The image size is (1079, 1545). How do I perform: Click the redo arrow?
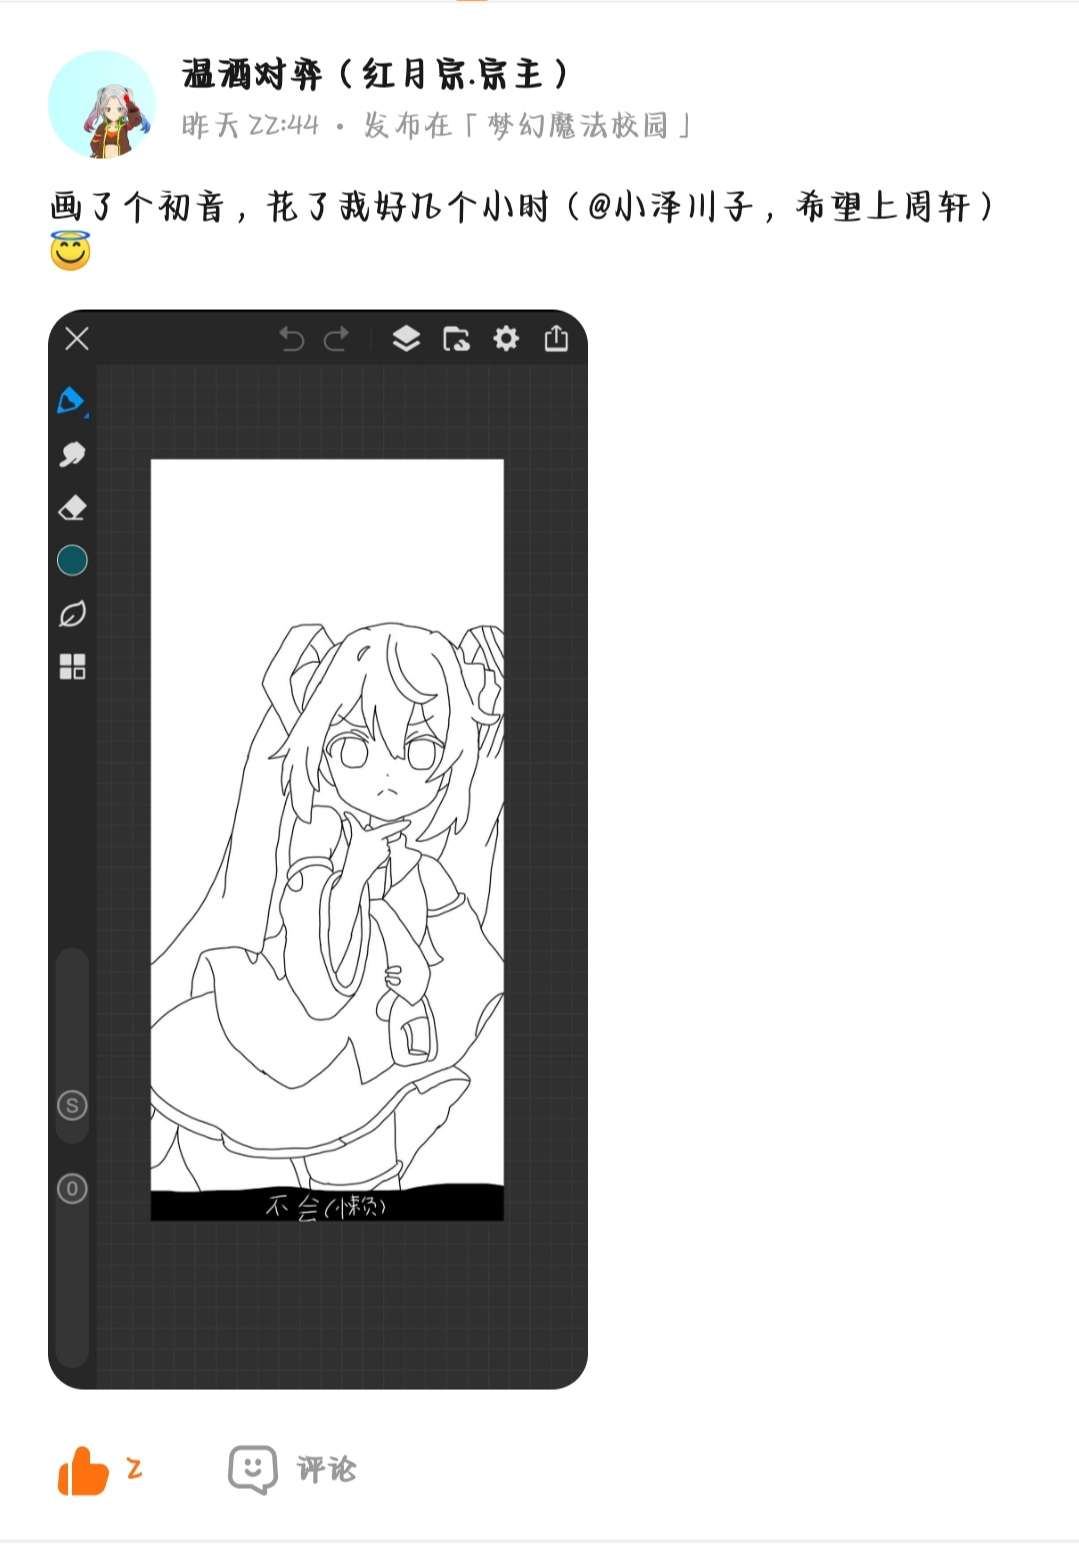[x=337, y=339]
